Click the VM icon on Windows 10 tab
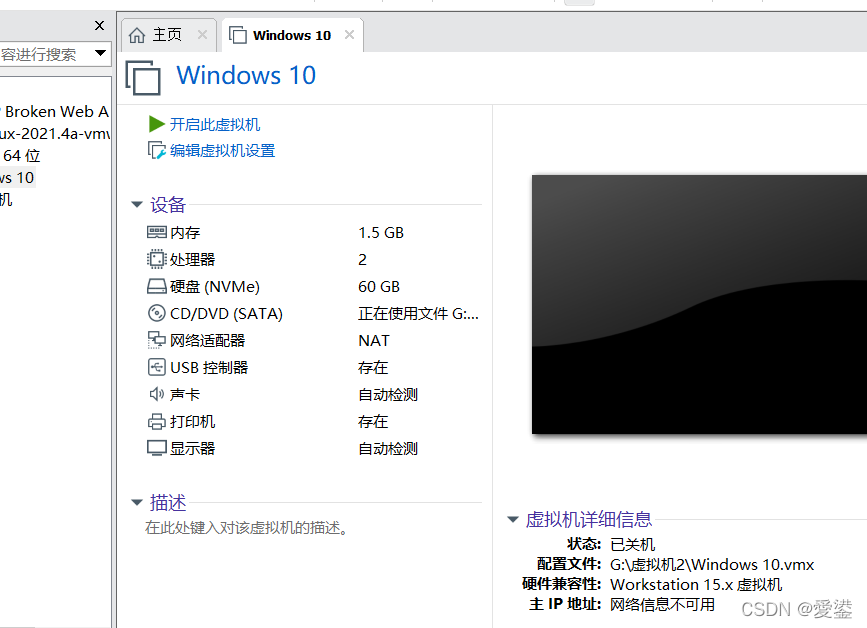867x628 pixels. pos(238,35)
